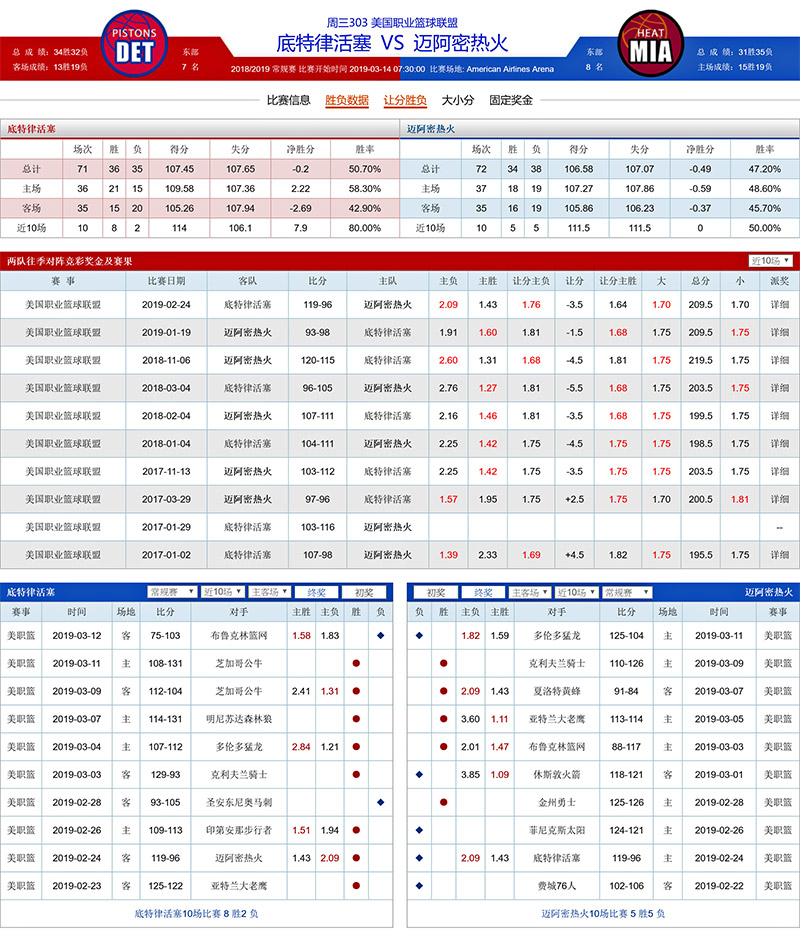Click Pistons 客场 净胜分 -2.69
This screenshot has width=800, height=939.
click(x=301, y=208)
